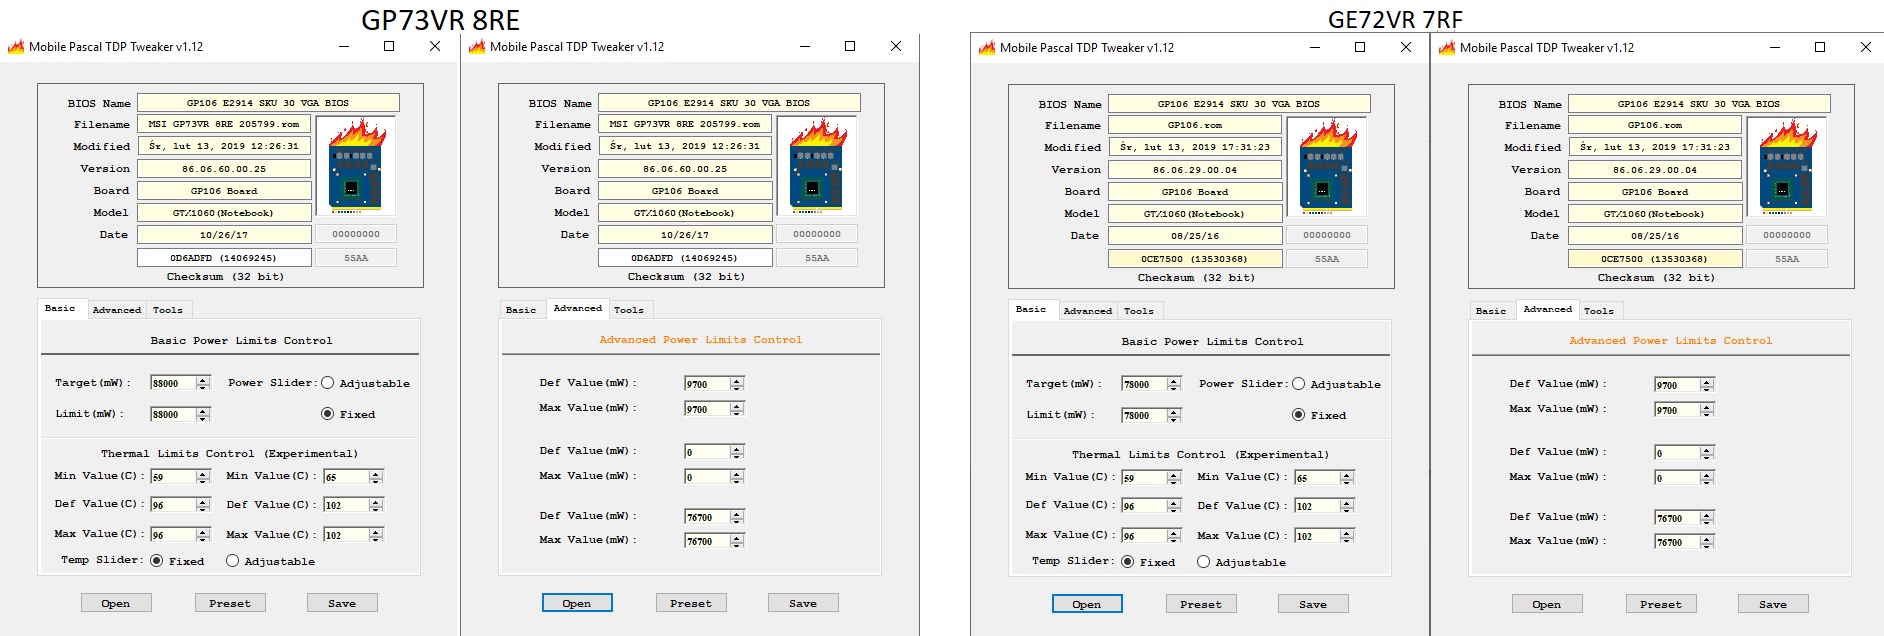The height and width of the screenshot is (636, 1884).
Task: Click the Model field in the GE72VR Basic window
Action: point(1195,214)
